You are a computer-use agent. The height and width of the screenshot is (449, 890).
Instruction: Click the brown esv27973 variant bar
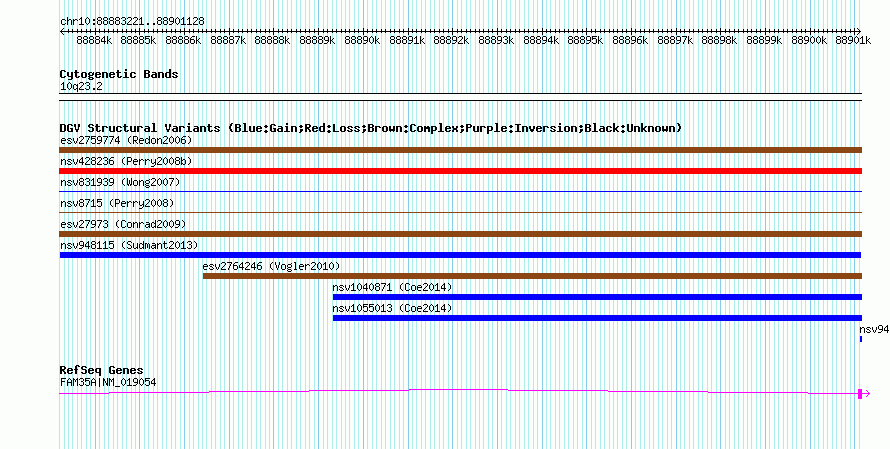pos(461,234)
